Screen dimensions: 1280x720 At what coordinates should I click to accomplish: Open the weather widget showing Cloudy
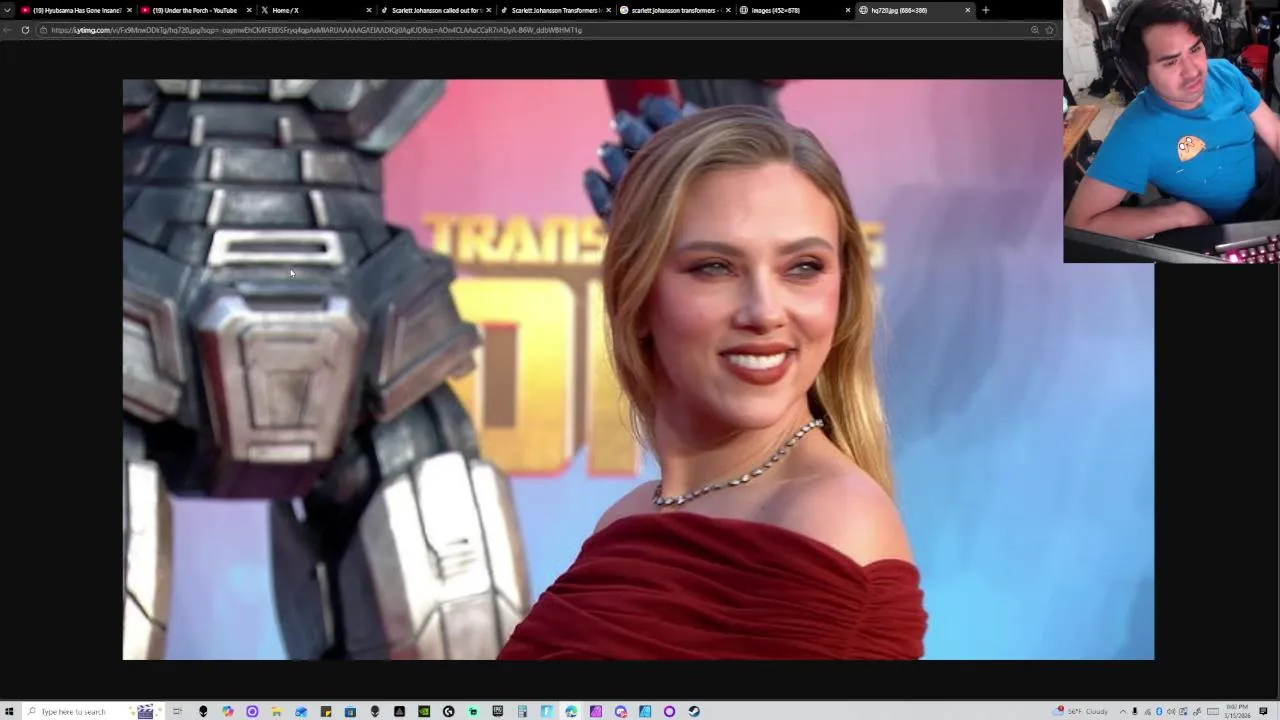click(x=1082, y=711)
